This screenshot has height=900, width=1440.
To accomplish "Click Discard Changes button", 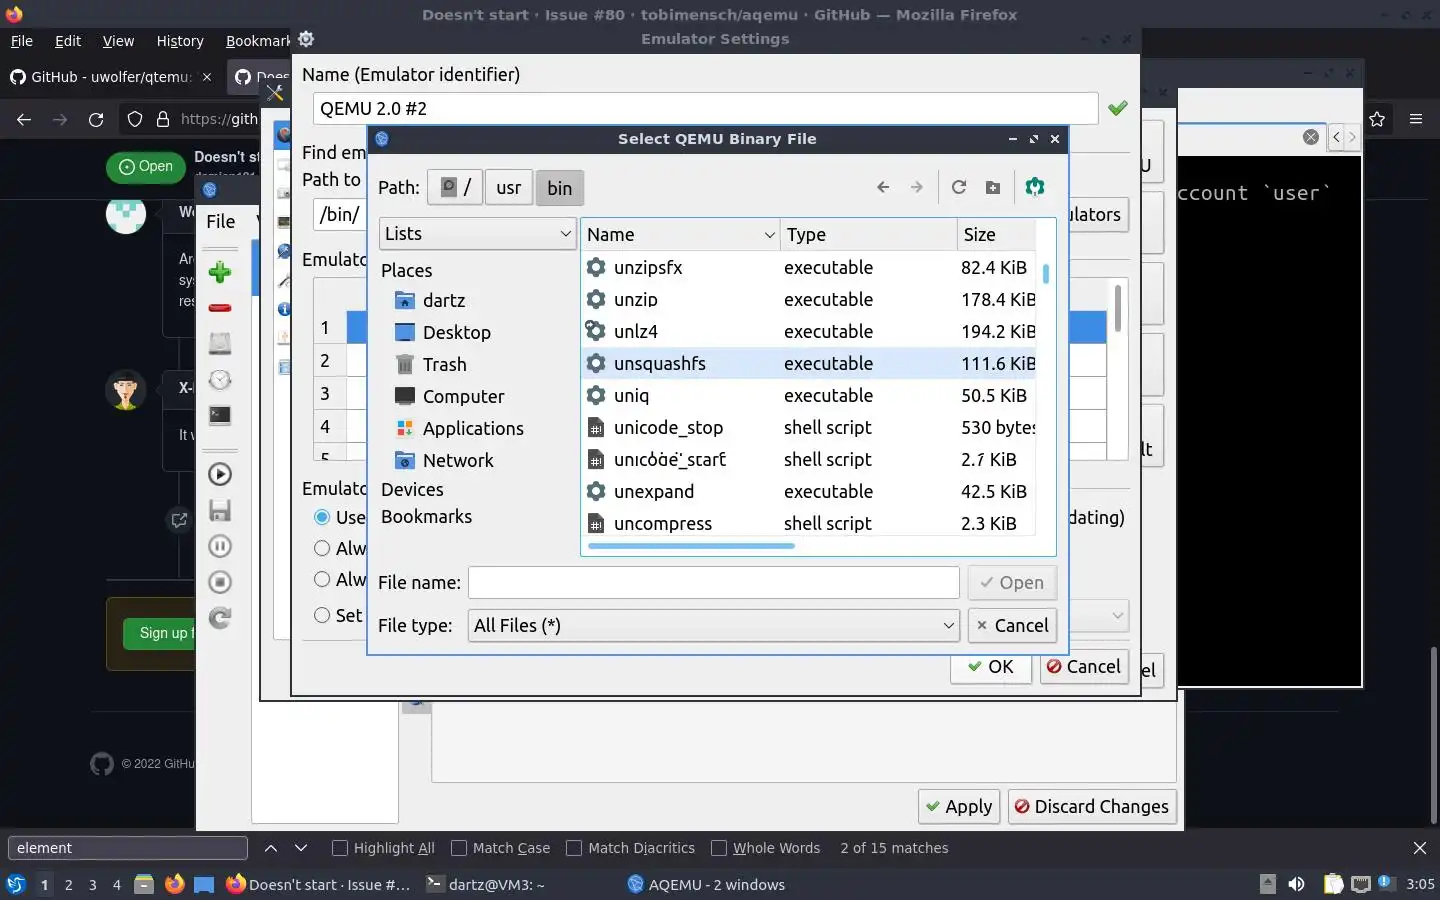I will [x=1092, y=807].
